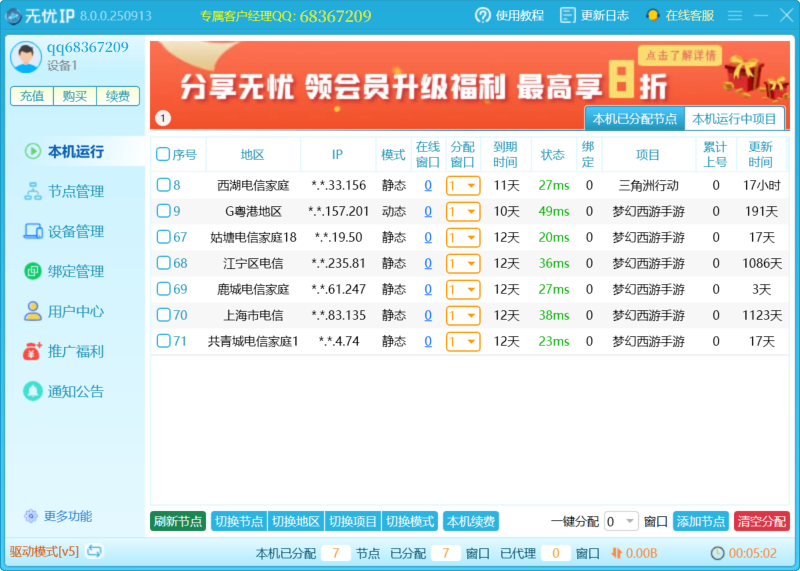Check the select-all 序号 header checkbox

click(163, 154)
